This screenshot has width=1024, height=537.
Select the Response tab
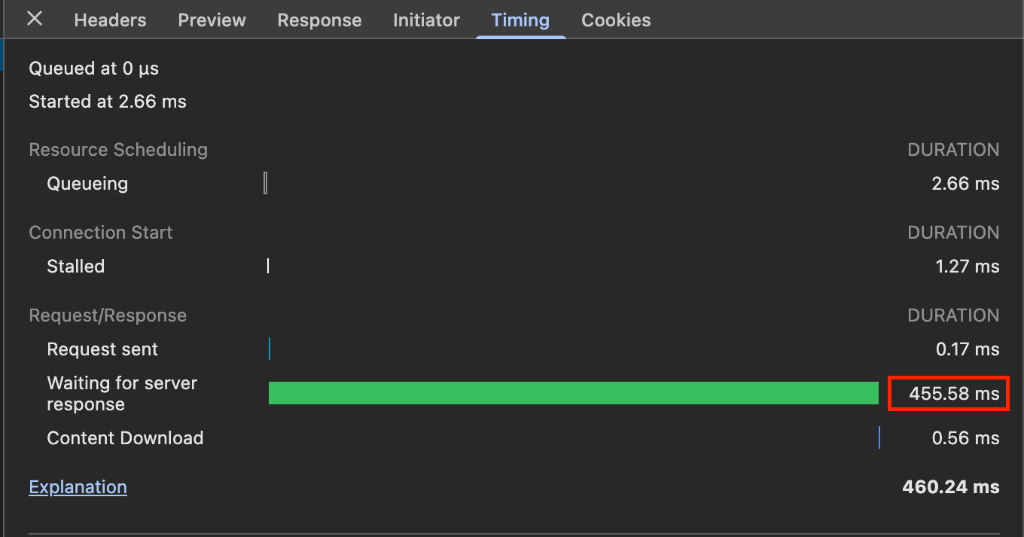tap(319, 20)
